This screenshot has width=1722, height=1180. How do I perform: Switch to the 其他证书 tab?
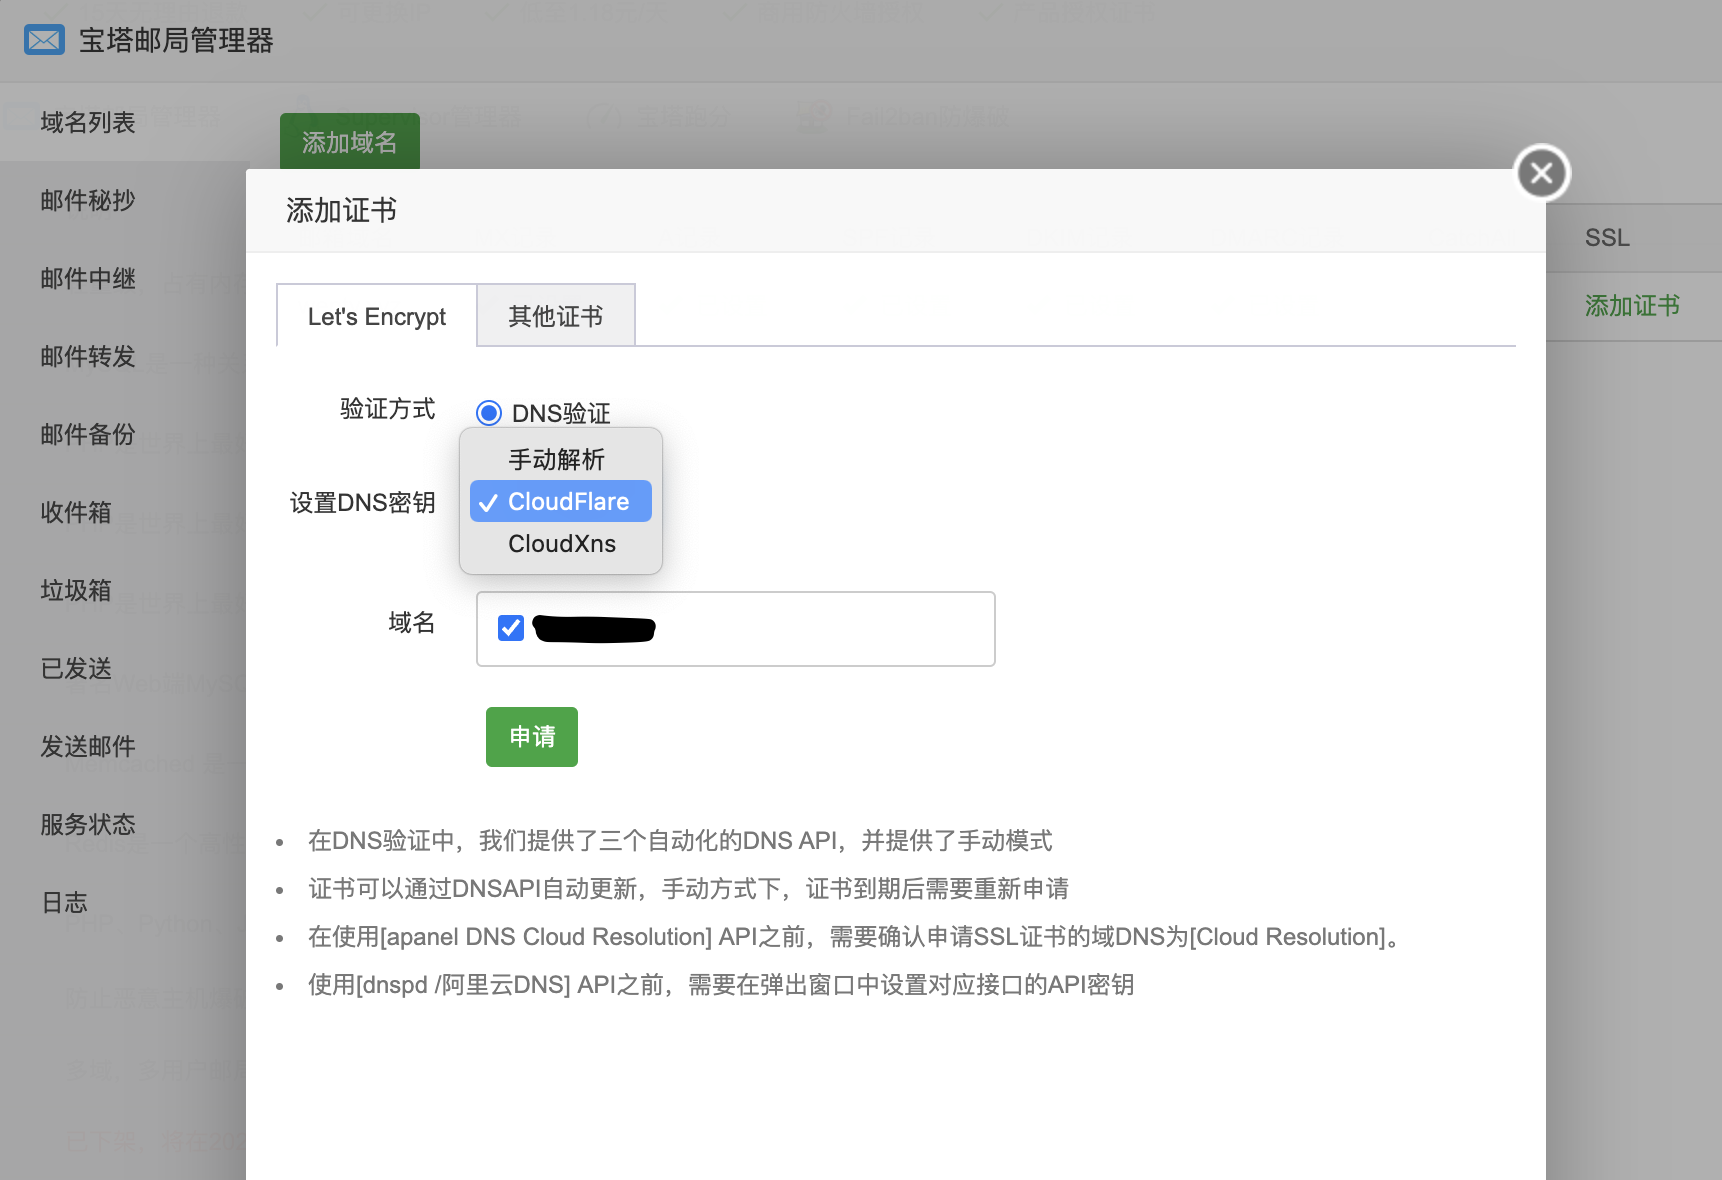tap(556, 316)
